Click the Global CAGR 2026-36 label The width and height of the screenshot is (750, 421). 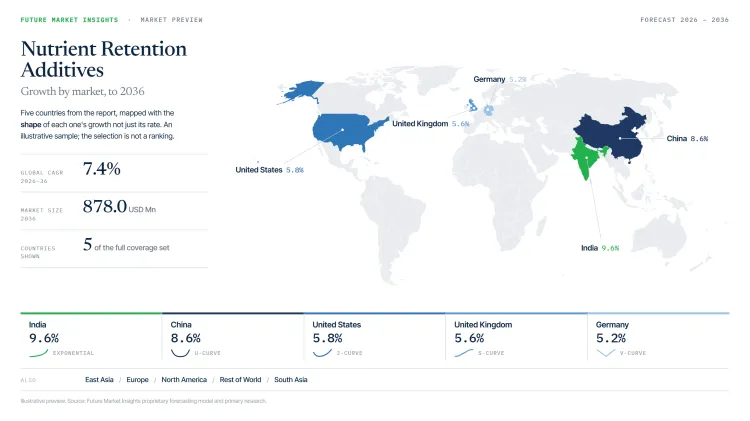(x=42, y=177)
